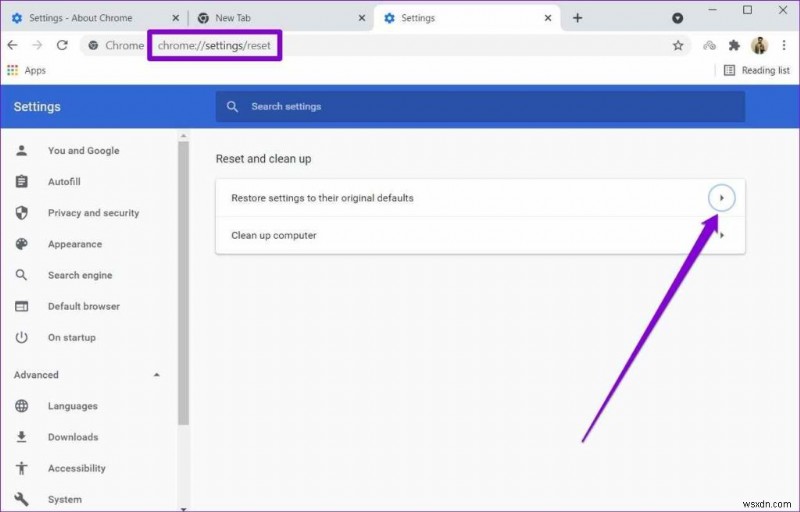Close the New Tab tab

click(362, 18)
